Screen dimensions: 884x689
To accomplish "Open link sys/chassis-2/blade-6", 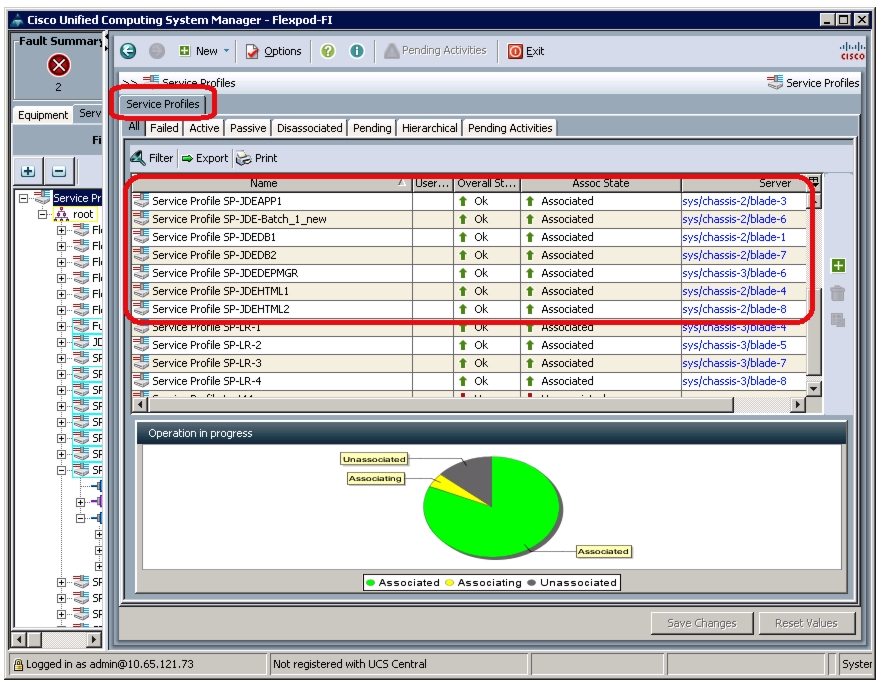I will [734, 219].
